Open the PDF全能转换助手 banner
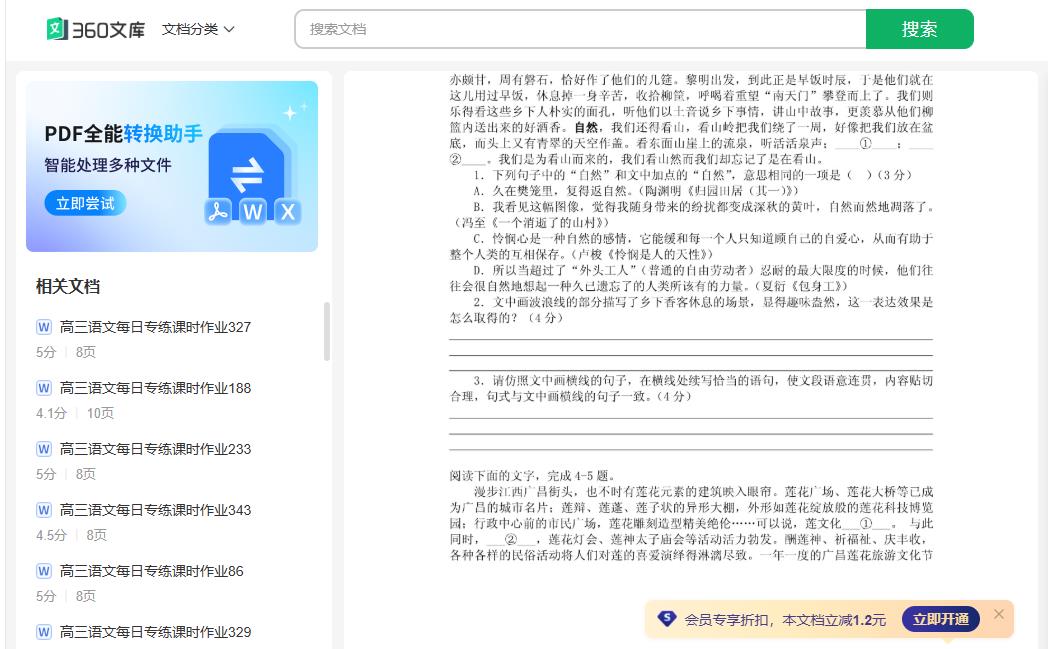This screenshot has width=1048, height=649. click(x=172, y=166)
